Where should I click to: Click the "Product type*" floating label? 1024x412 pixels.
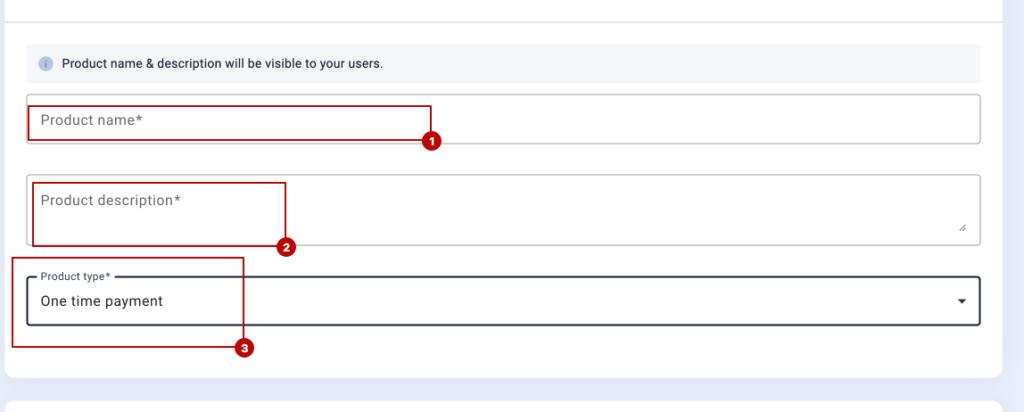point(75,277)
